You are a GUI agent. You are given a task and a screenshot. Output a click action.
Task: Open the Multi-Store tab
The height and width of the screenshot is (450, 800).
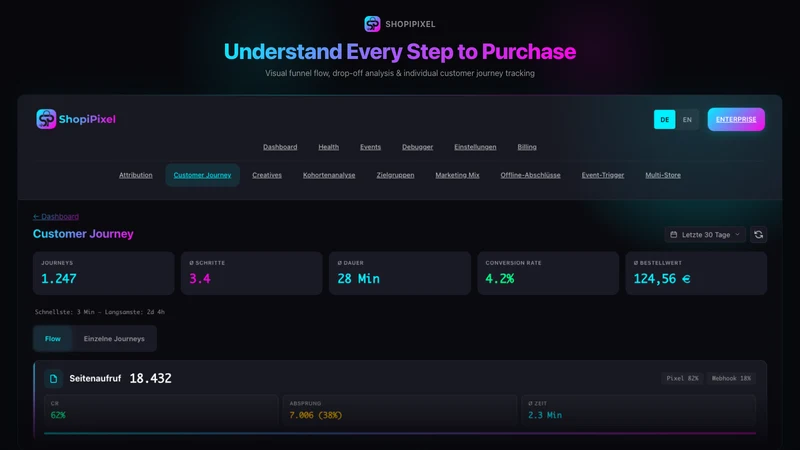[663, 175]
